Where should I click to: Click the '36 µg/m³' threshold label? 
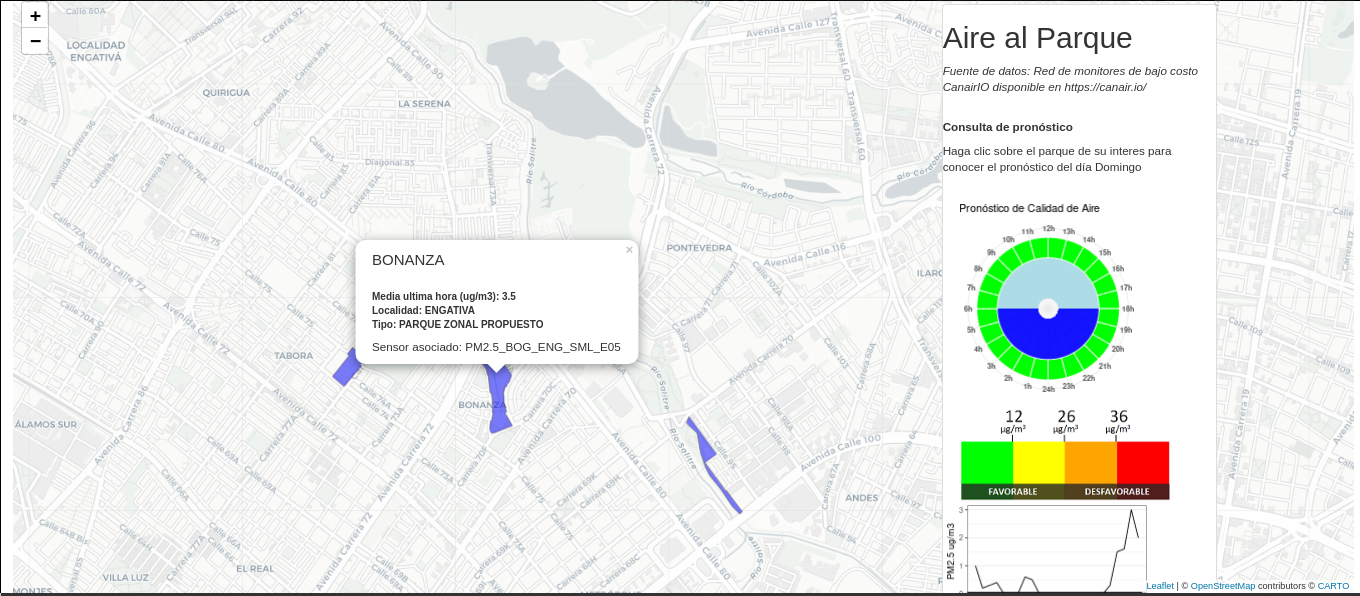pos(1118,422)
